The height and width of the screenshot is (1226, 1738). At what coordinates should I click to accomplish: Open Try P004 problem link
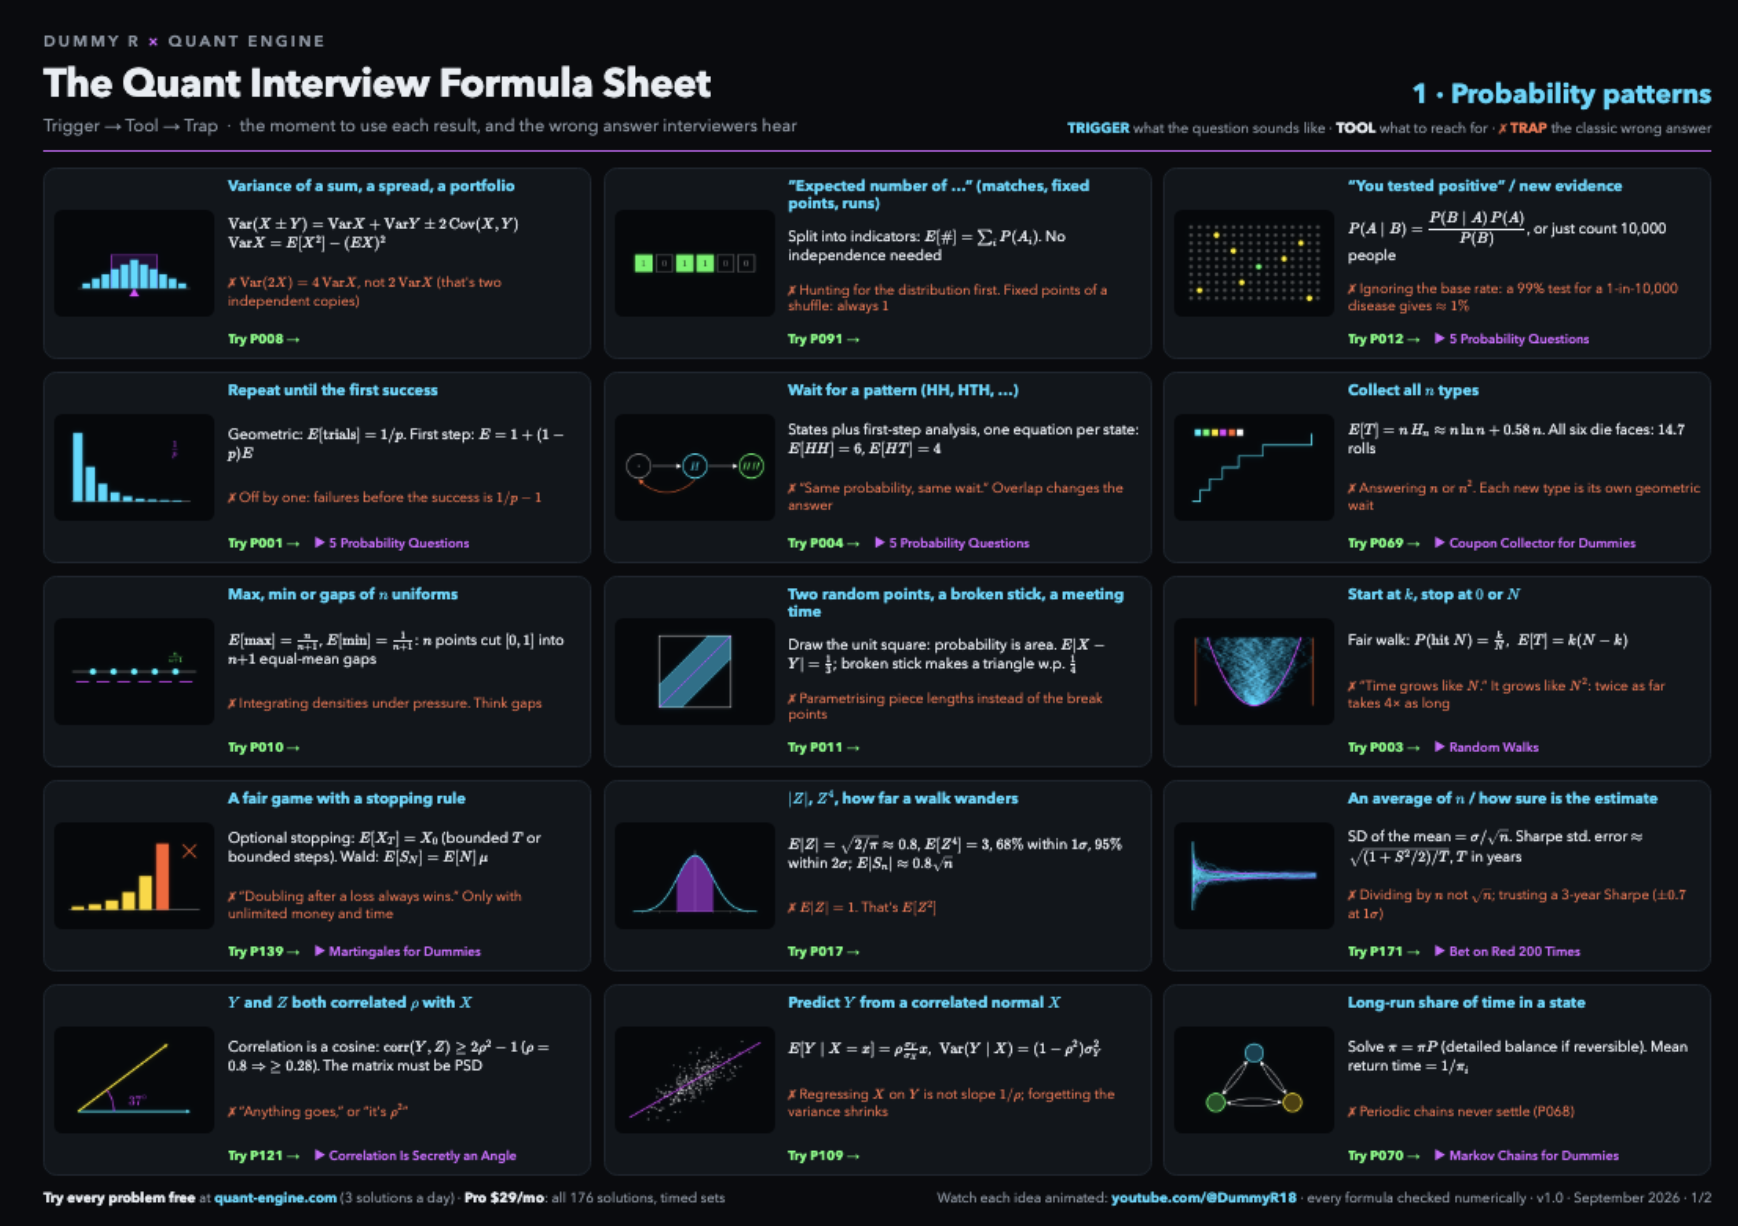click(823, 543)
